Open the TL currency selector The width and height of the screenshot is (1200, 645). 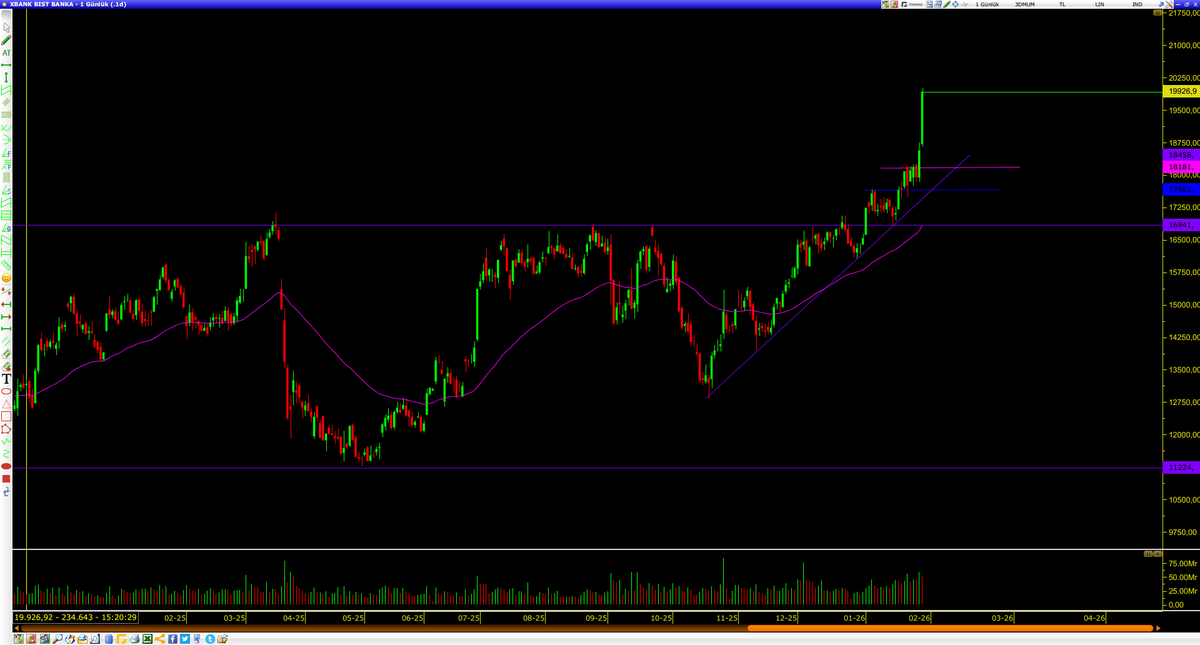(1062, 5)
